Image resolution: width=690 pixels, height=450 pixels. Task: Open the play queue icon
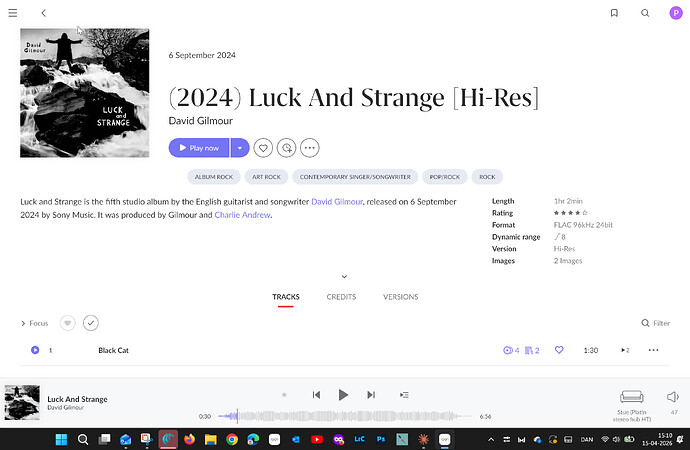(x=404, y=395)
